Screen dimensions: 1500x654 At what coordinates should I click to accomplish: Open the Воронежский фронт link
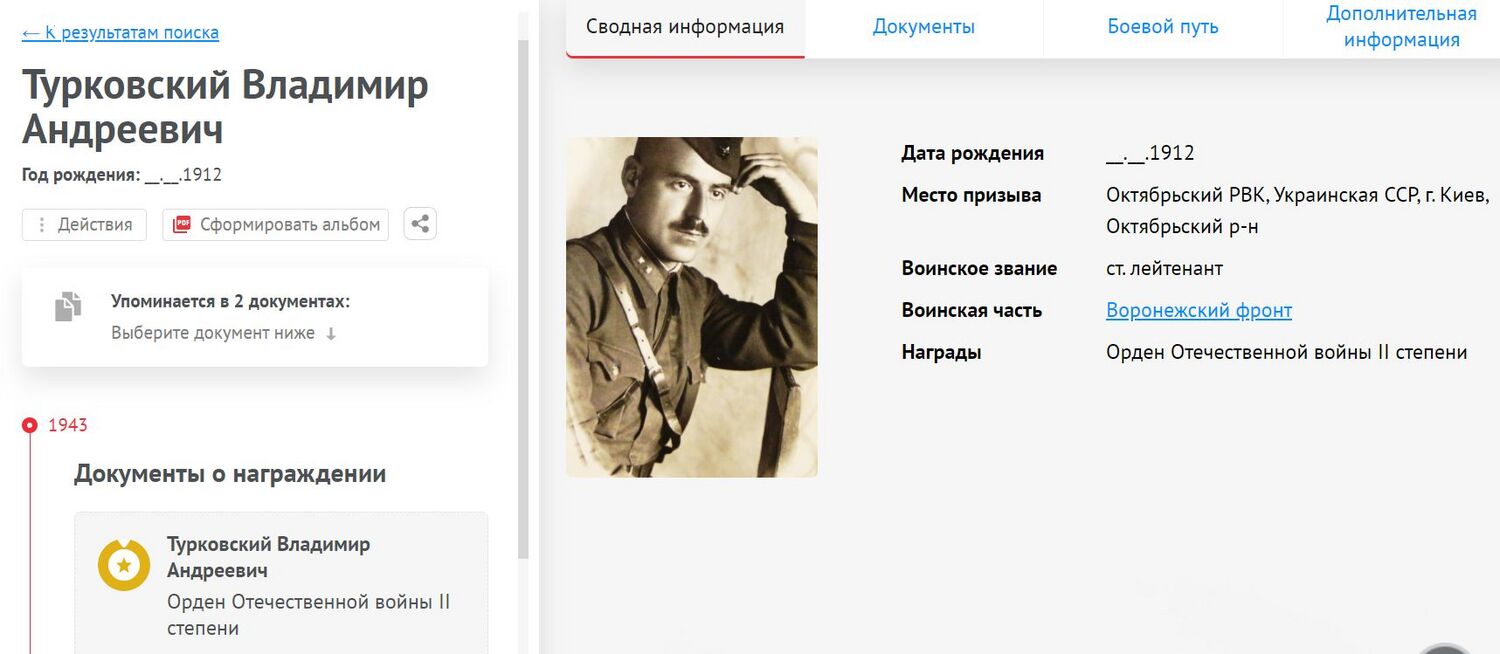[x=1199, y=310]
